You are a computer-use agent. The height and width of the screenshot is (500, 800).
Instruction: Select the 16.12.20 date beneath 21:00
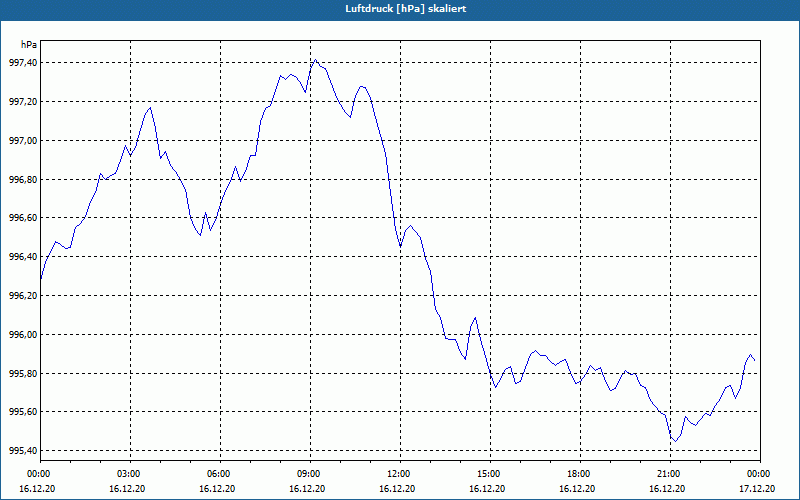click(667, 489)
